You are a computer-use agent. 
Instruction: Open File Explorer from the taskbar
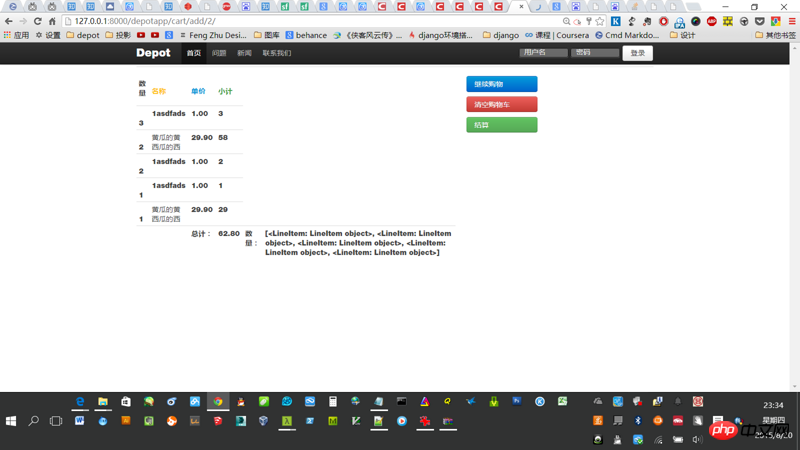tap(103, 402)
